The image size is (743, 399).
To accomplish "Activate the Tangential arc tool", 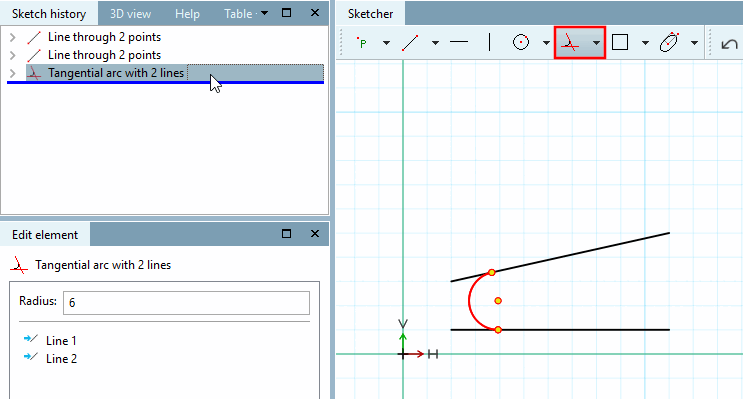I will click(570, 43).
